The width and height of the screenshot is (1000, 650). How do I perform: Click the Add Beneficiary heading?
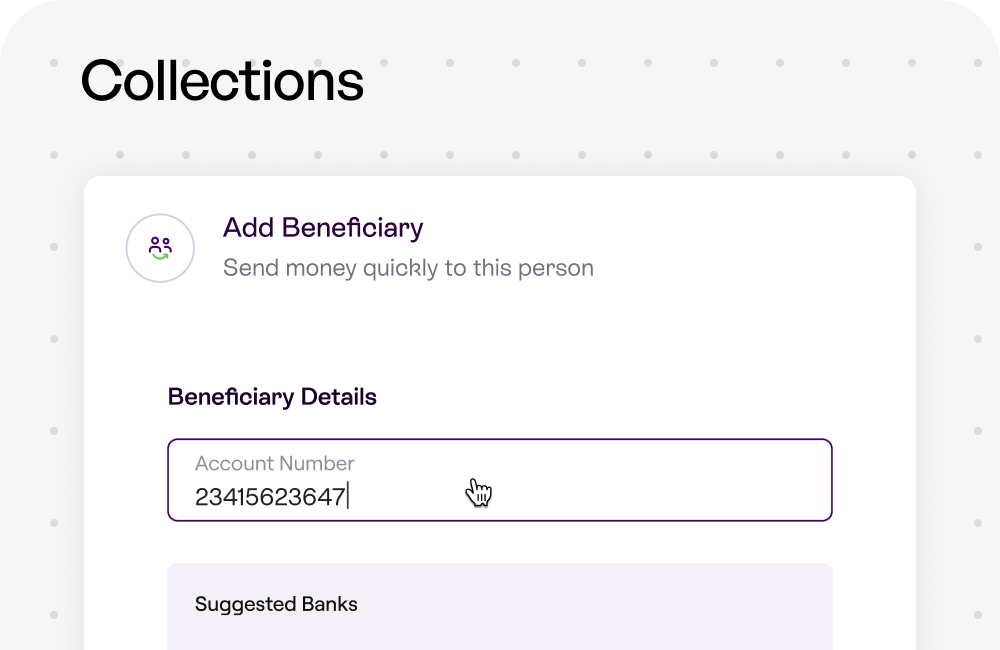[323, 228]
